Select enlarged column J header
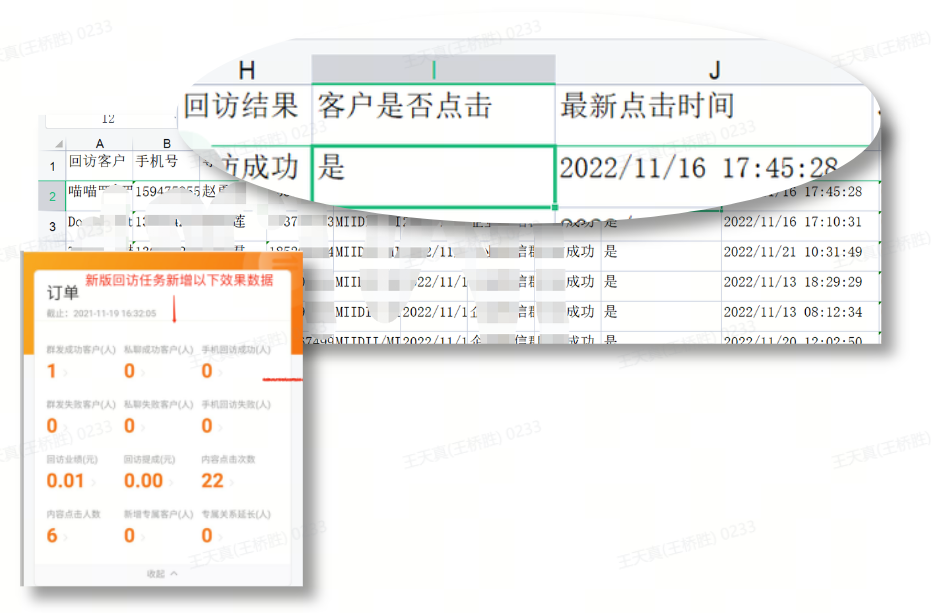Image resolution: width=931 pixels, height=613 pixels. [713, 69]
